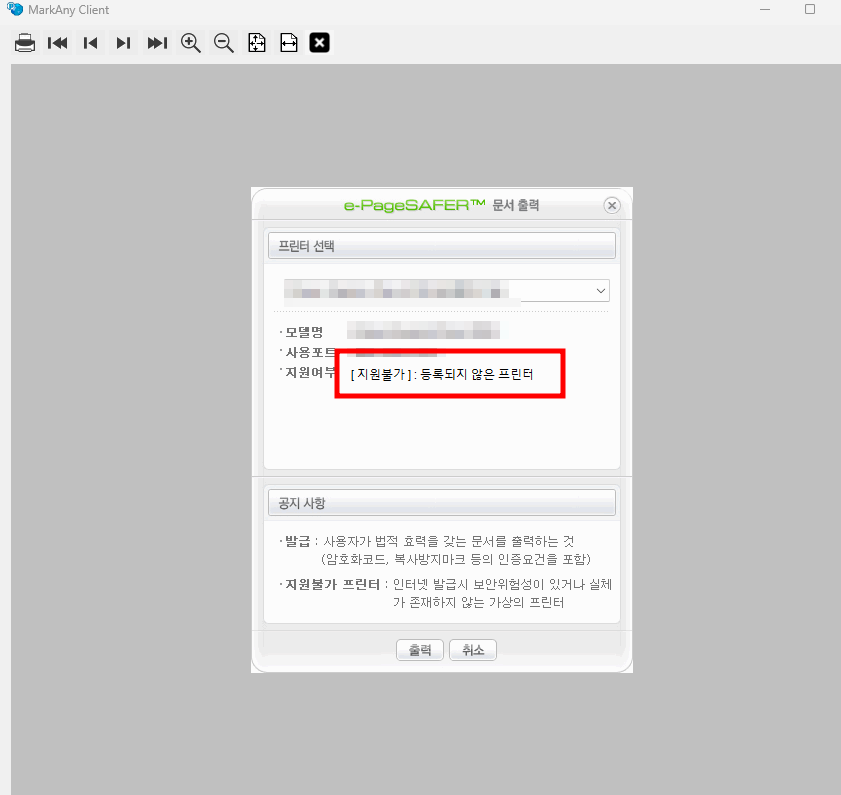Go to the previous page
Screen dimensions: 841x795
(91, 43)
